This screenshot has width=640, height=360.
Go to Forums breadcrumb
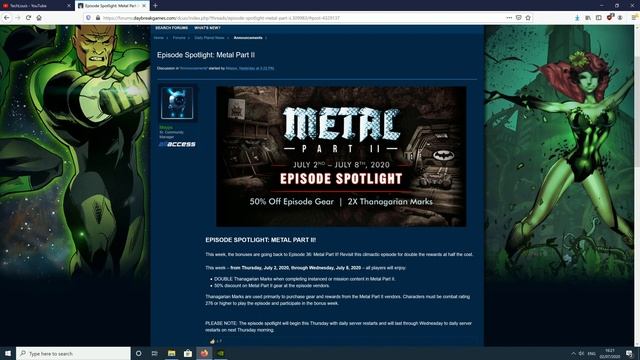pos(179,38)
